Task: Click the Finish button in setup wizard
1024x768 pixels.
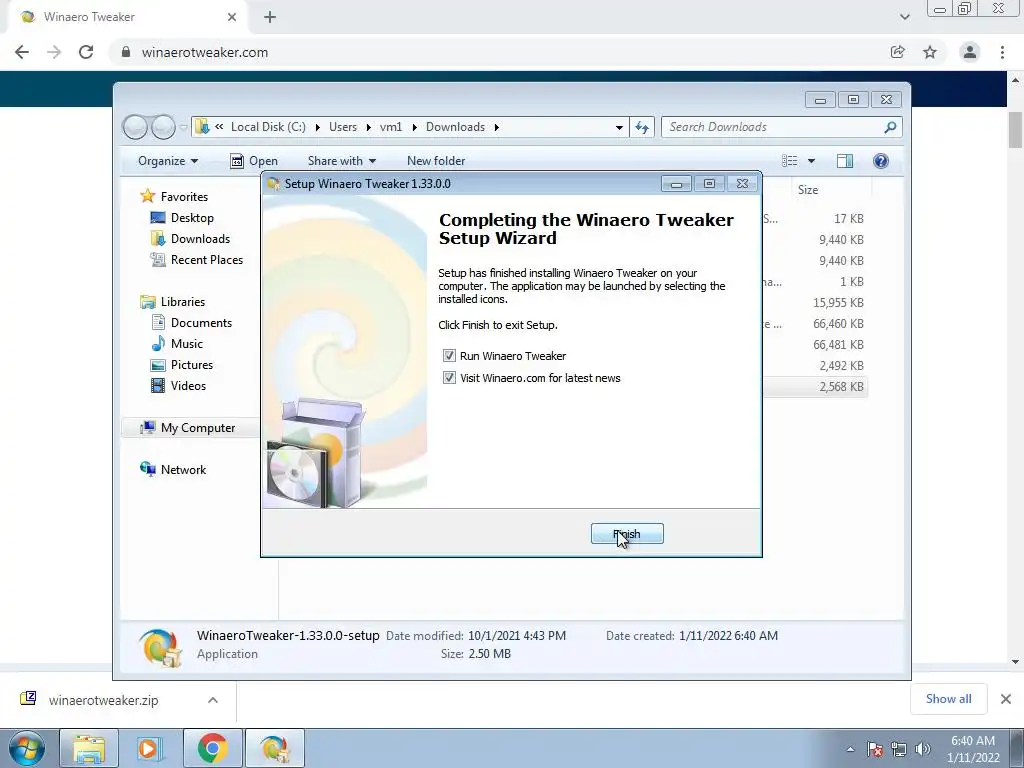Action: [627, 534]
